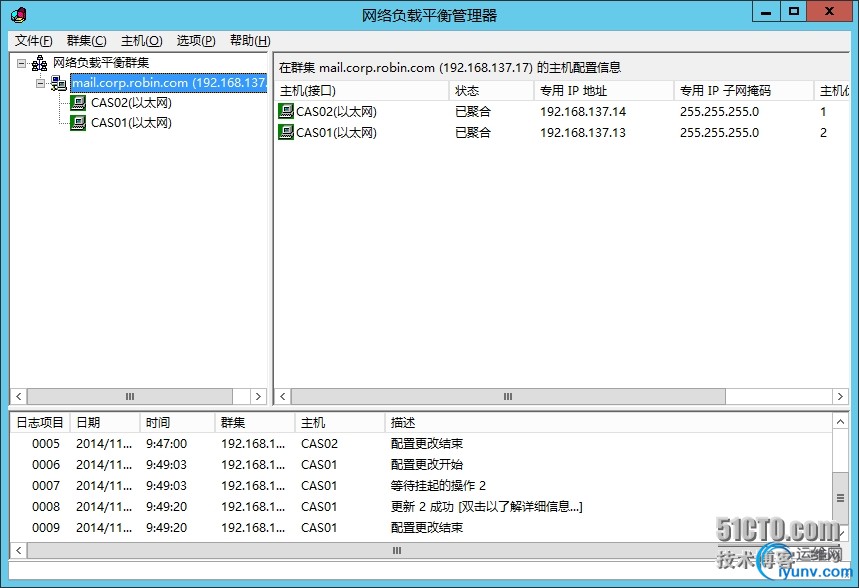Click log pane left scroll arrow
Viewport: 859px width, 588px height.
point(19,550)
